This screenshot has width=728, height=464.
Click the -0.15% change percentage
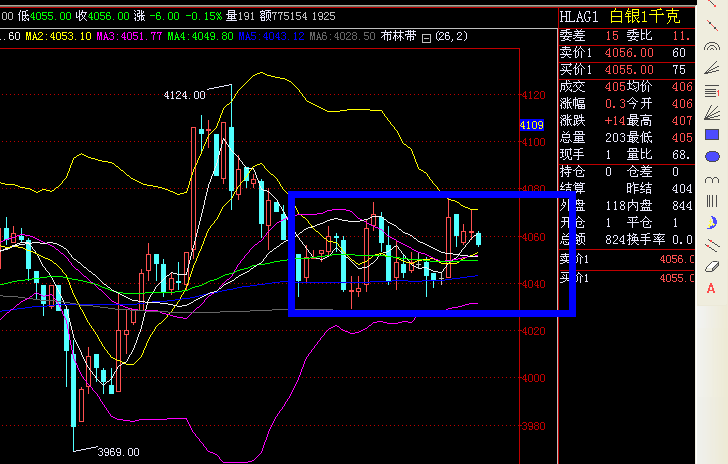(x=204, y=16)
